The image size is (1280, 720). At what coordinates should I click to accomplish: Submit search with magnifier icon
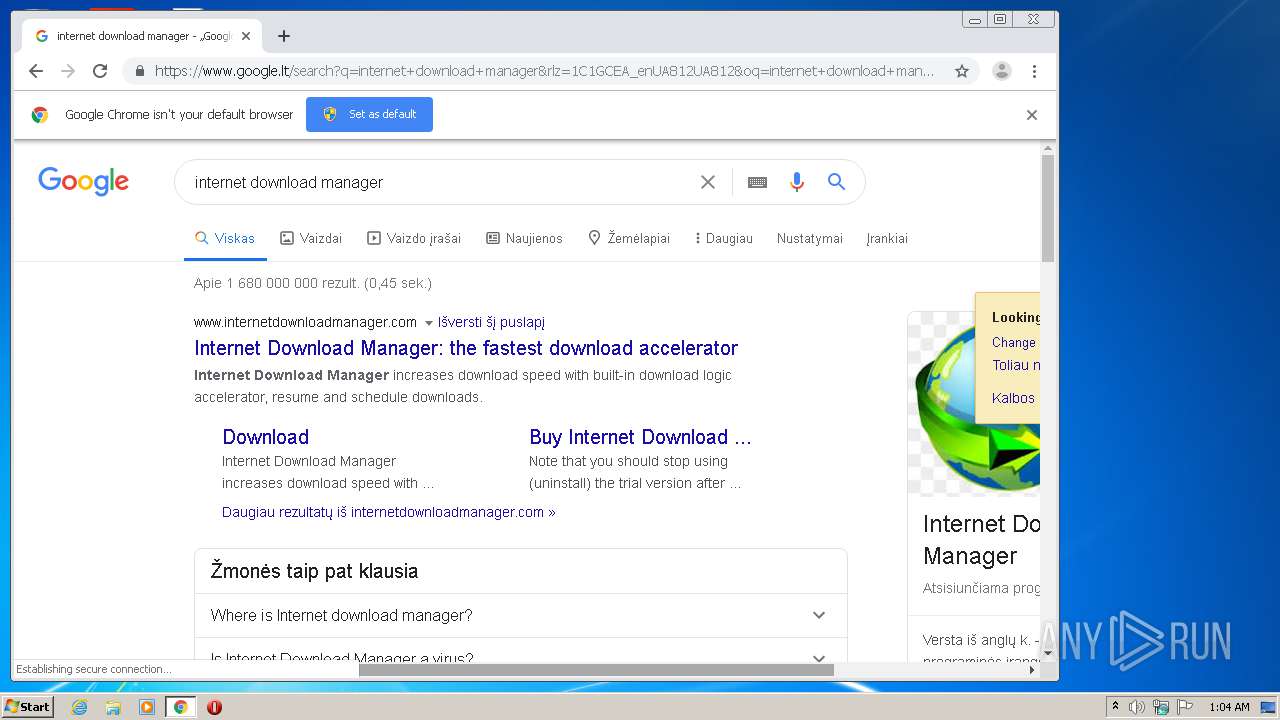pyautogui.click(x=837, y=182)
